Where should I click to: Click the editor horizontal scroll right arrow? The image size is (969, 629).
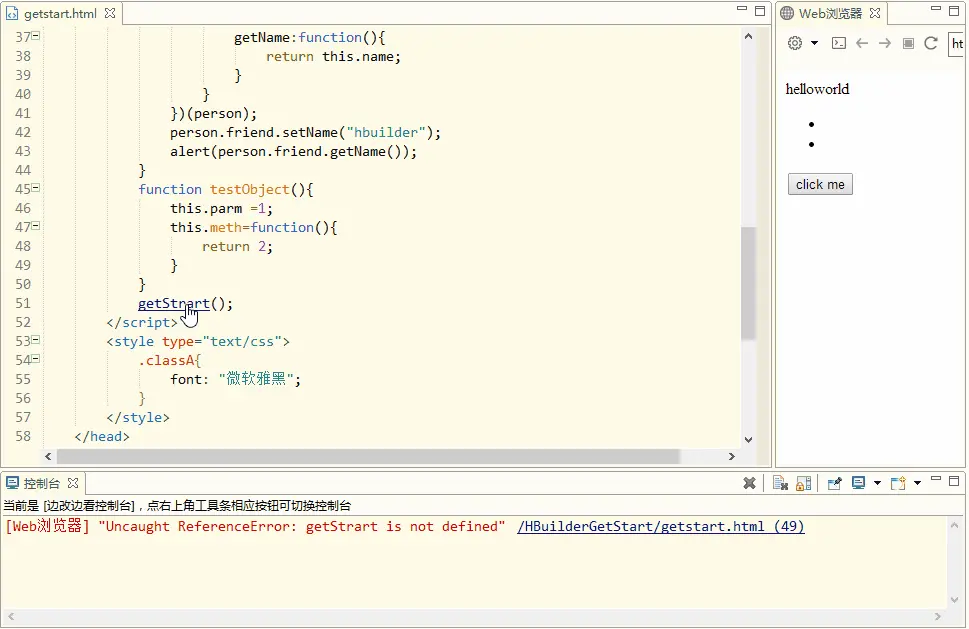pos(732,457)
